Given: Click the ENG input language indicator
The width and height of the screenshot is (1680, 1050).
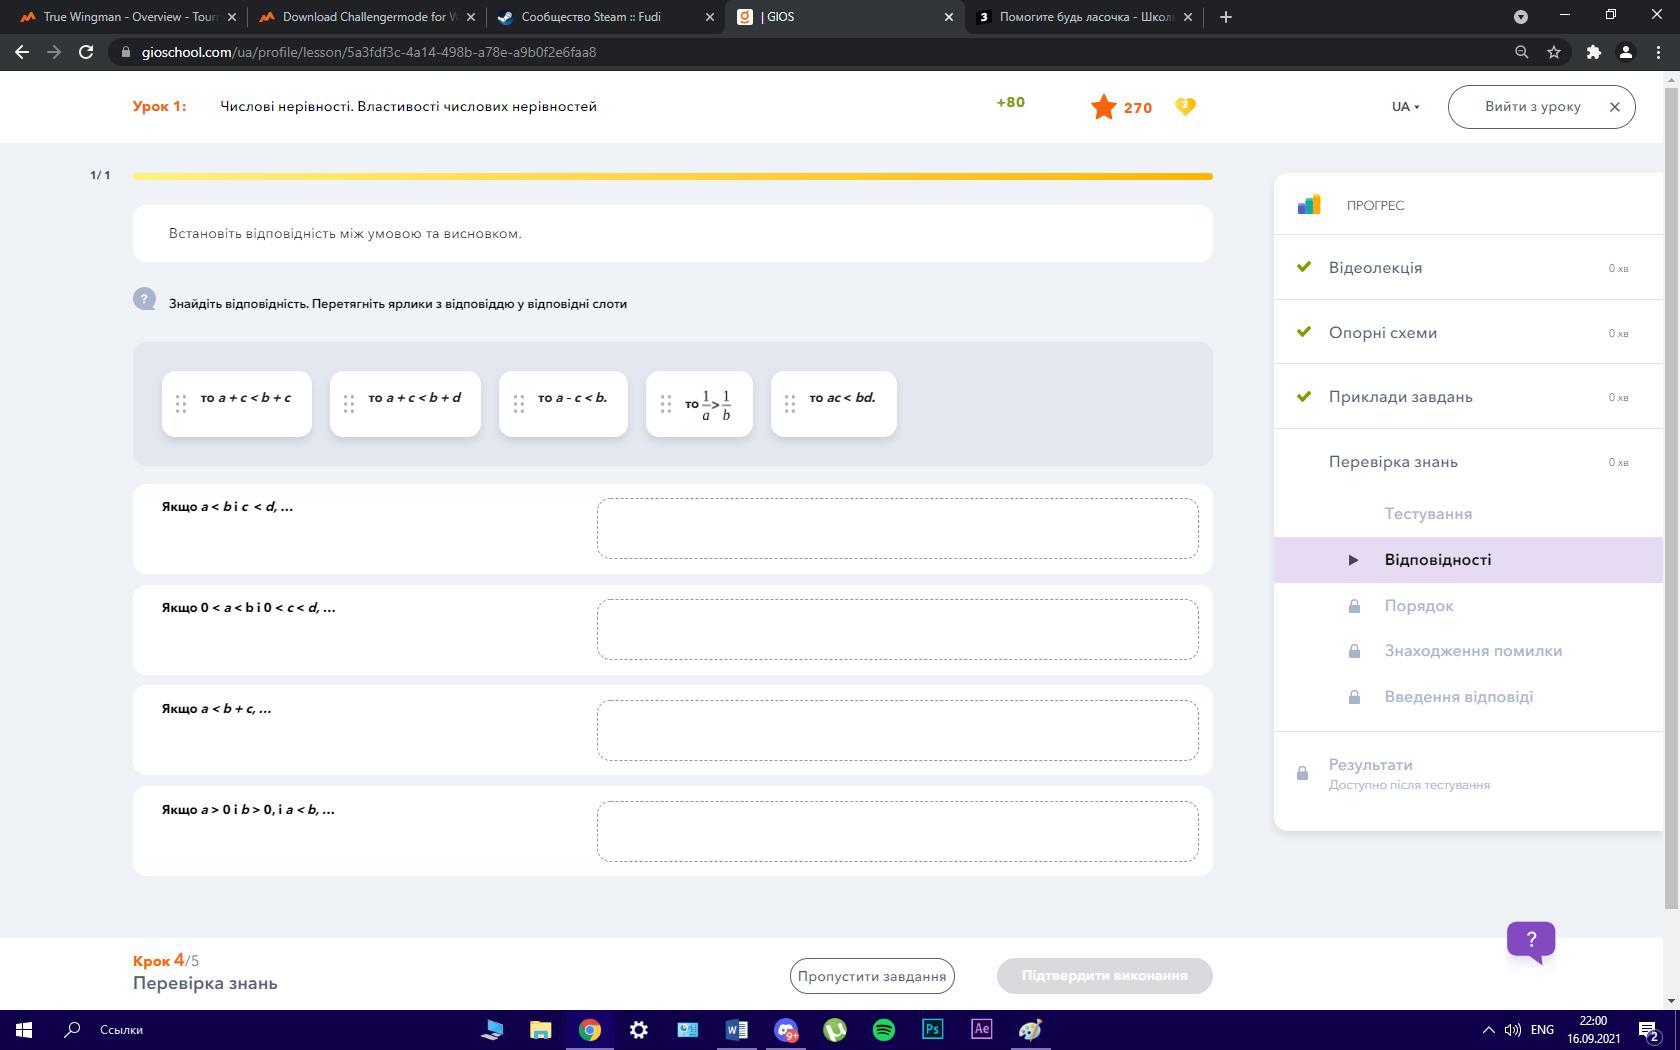Looking at the screenshot, I should pos(1542,1030).
